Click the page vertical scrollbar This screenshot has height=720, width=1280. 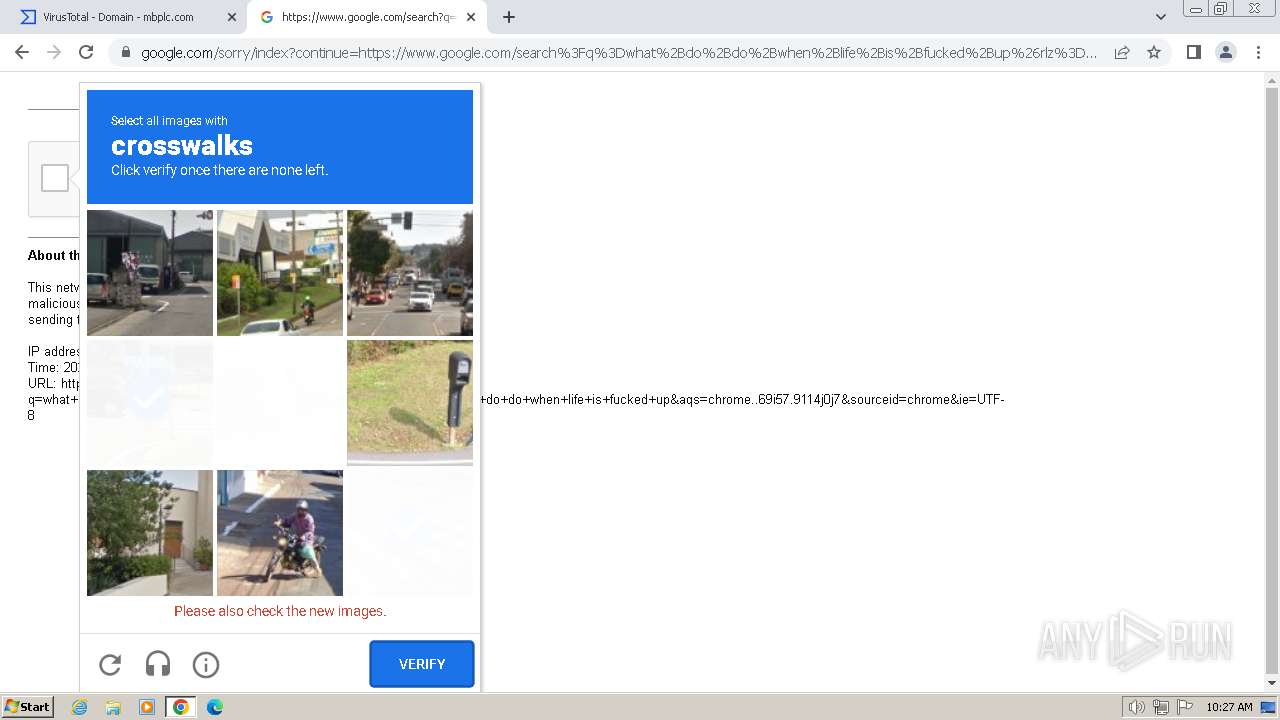click(1272, 380)
